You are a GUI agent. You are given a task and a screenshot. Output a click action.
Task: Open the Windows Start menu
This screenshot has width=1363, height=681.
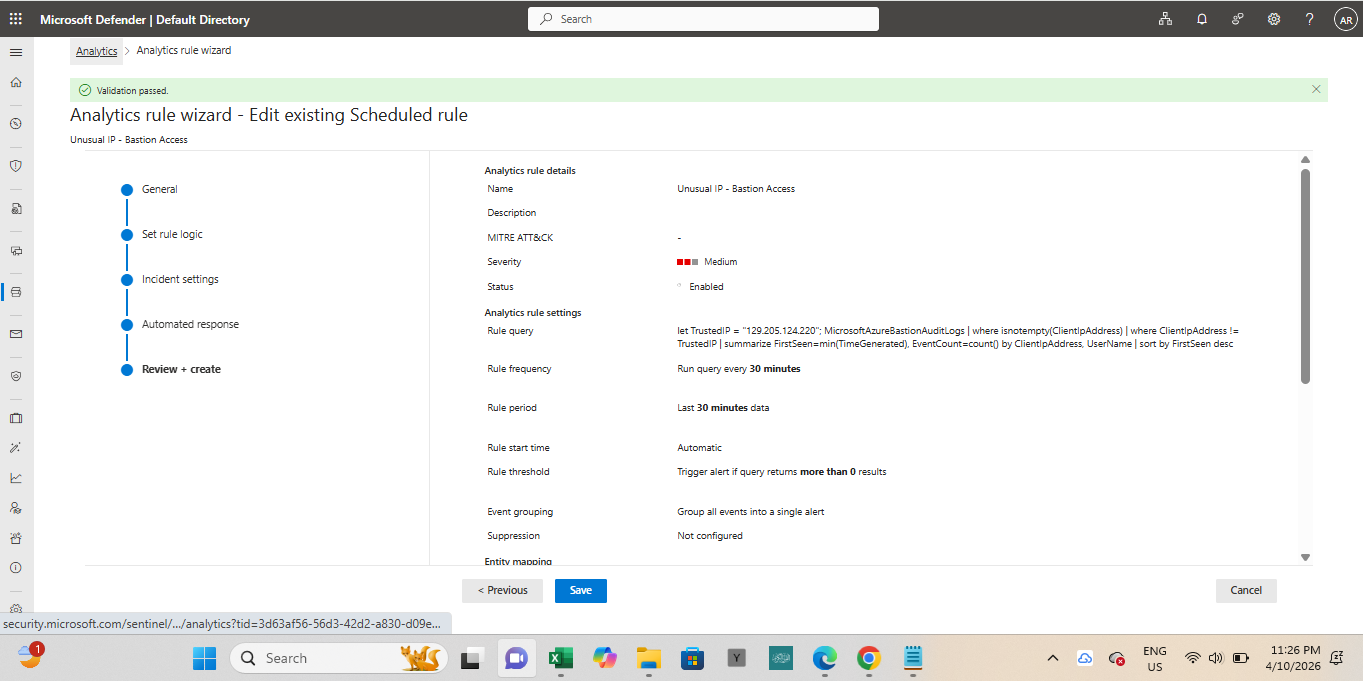[204, 658]
